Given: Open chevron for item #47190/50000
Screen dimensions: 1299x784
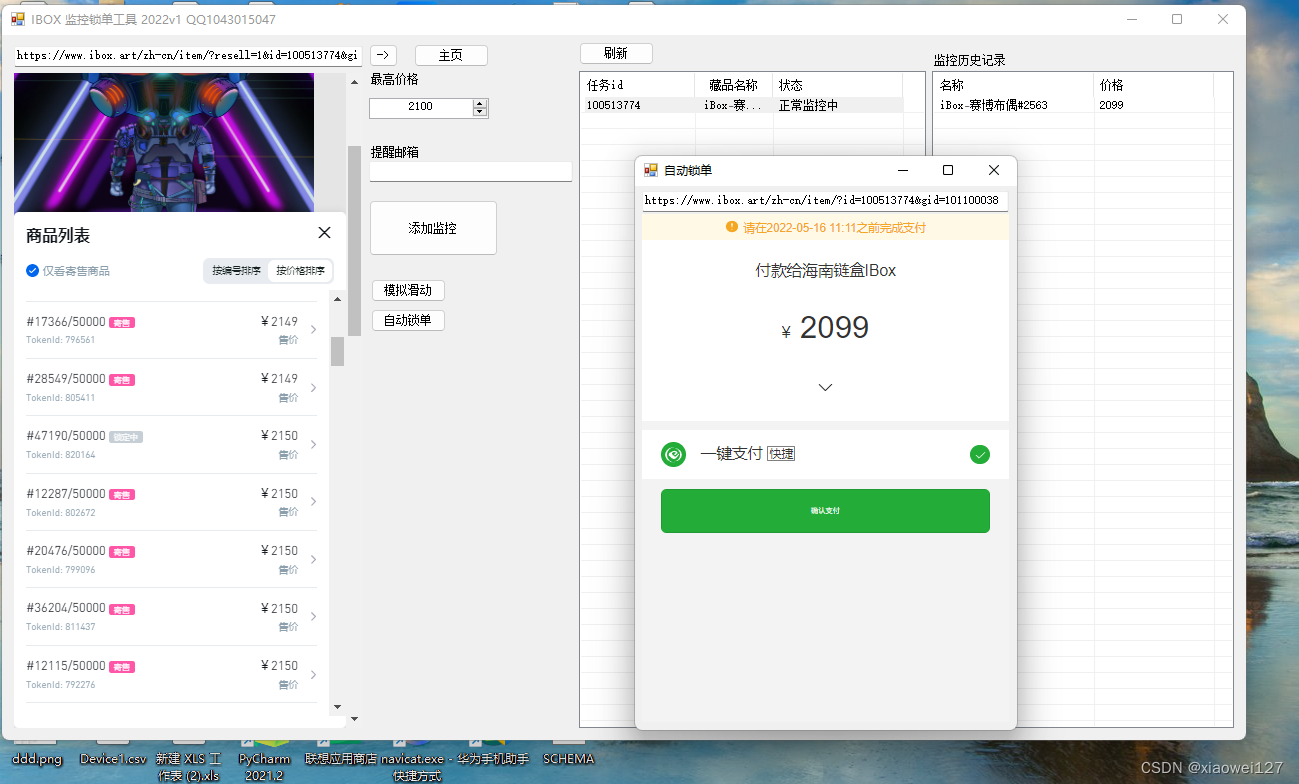Looking at the screenshot, I should [314, 445].
